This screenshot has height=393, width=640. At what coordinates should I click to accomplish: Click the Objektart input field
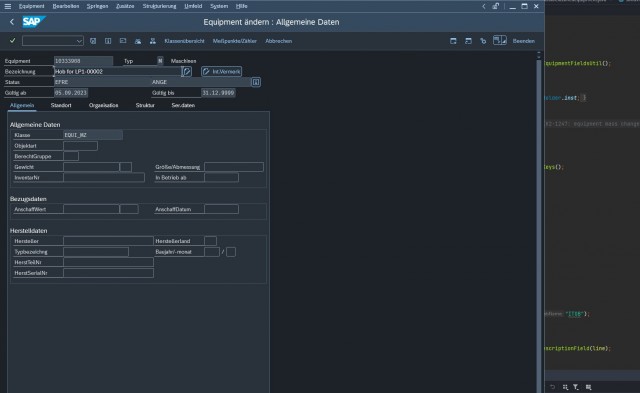[x=80, y=146]
